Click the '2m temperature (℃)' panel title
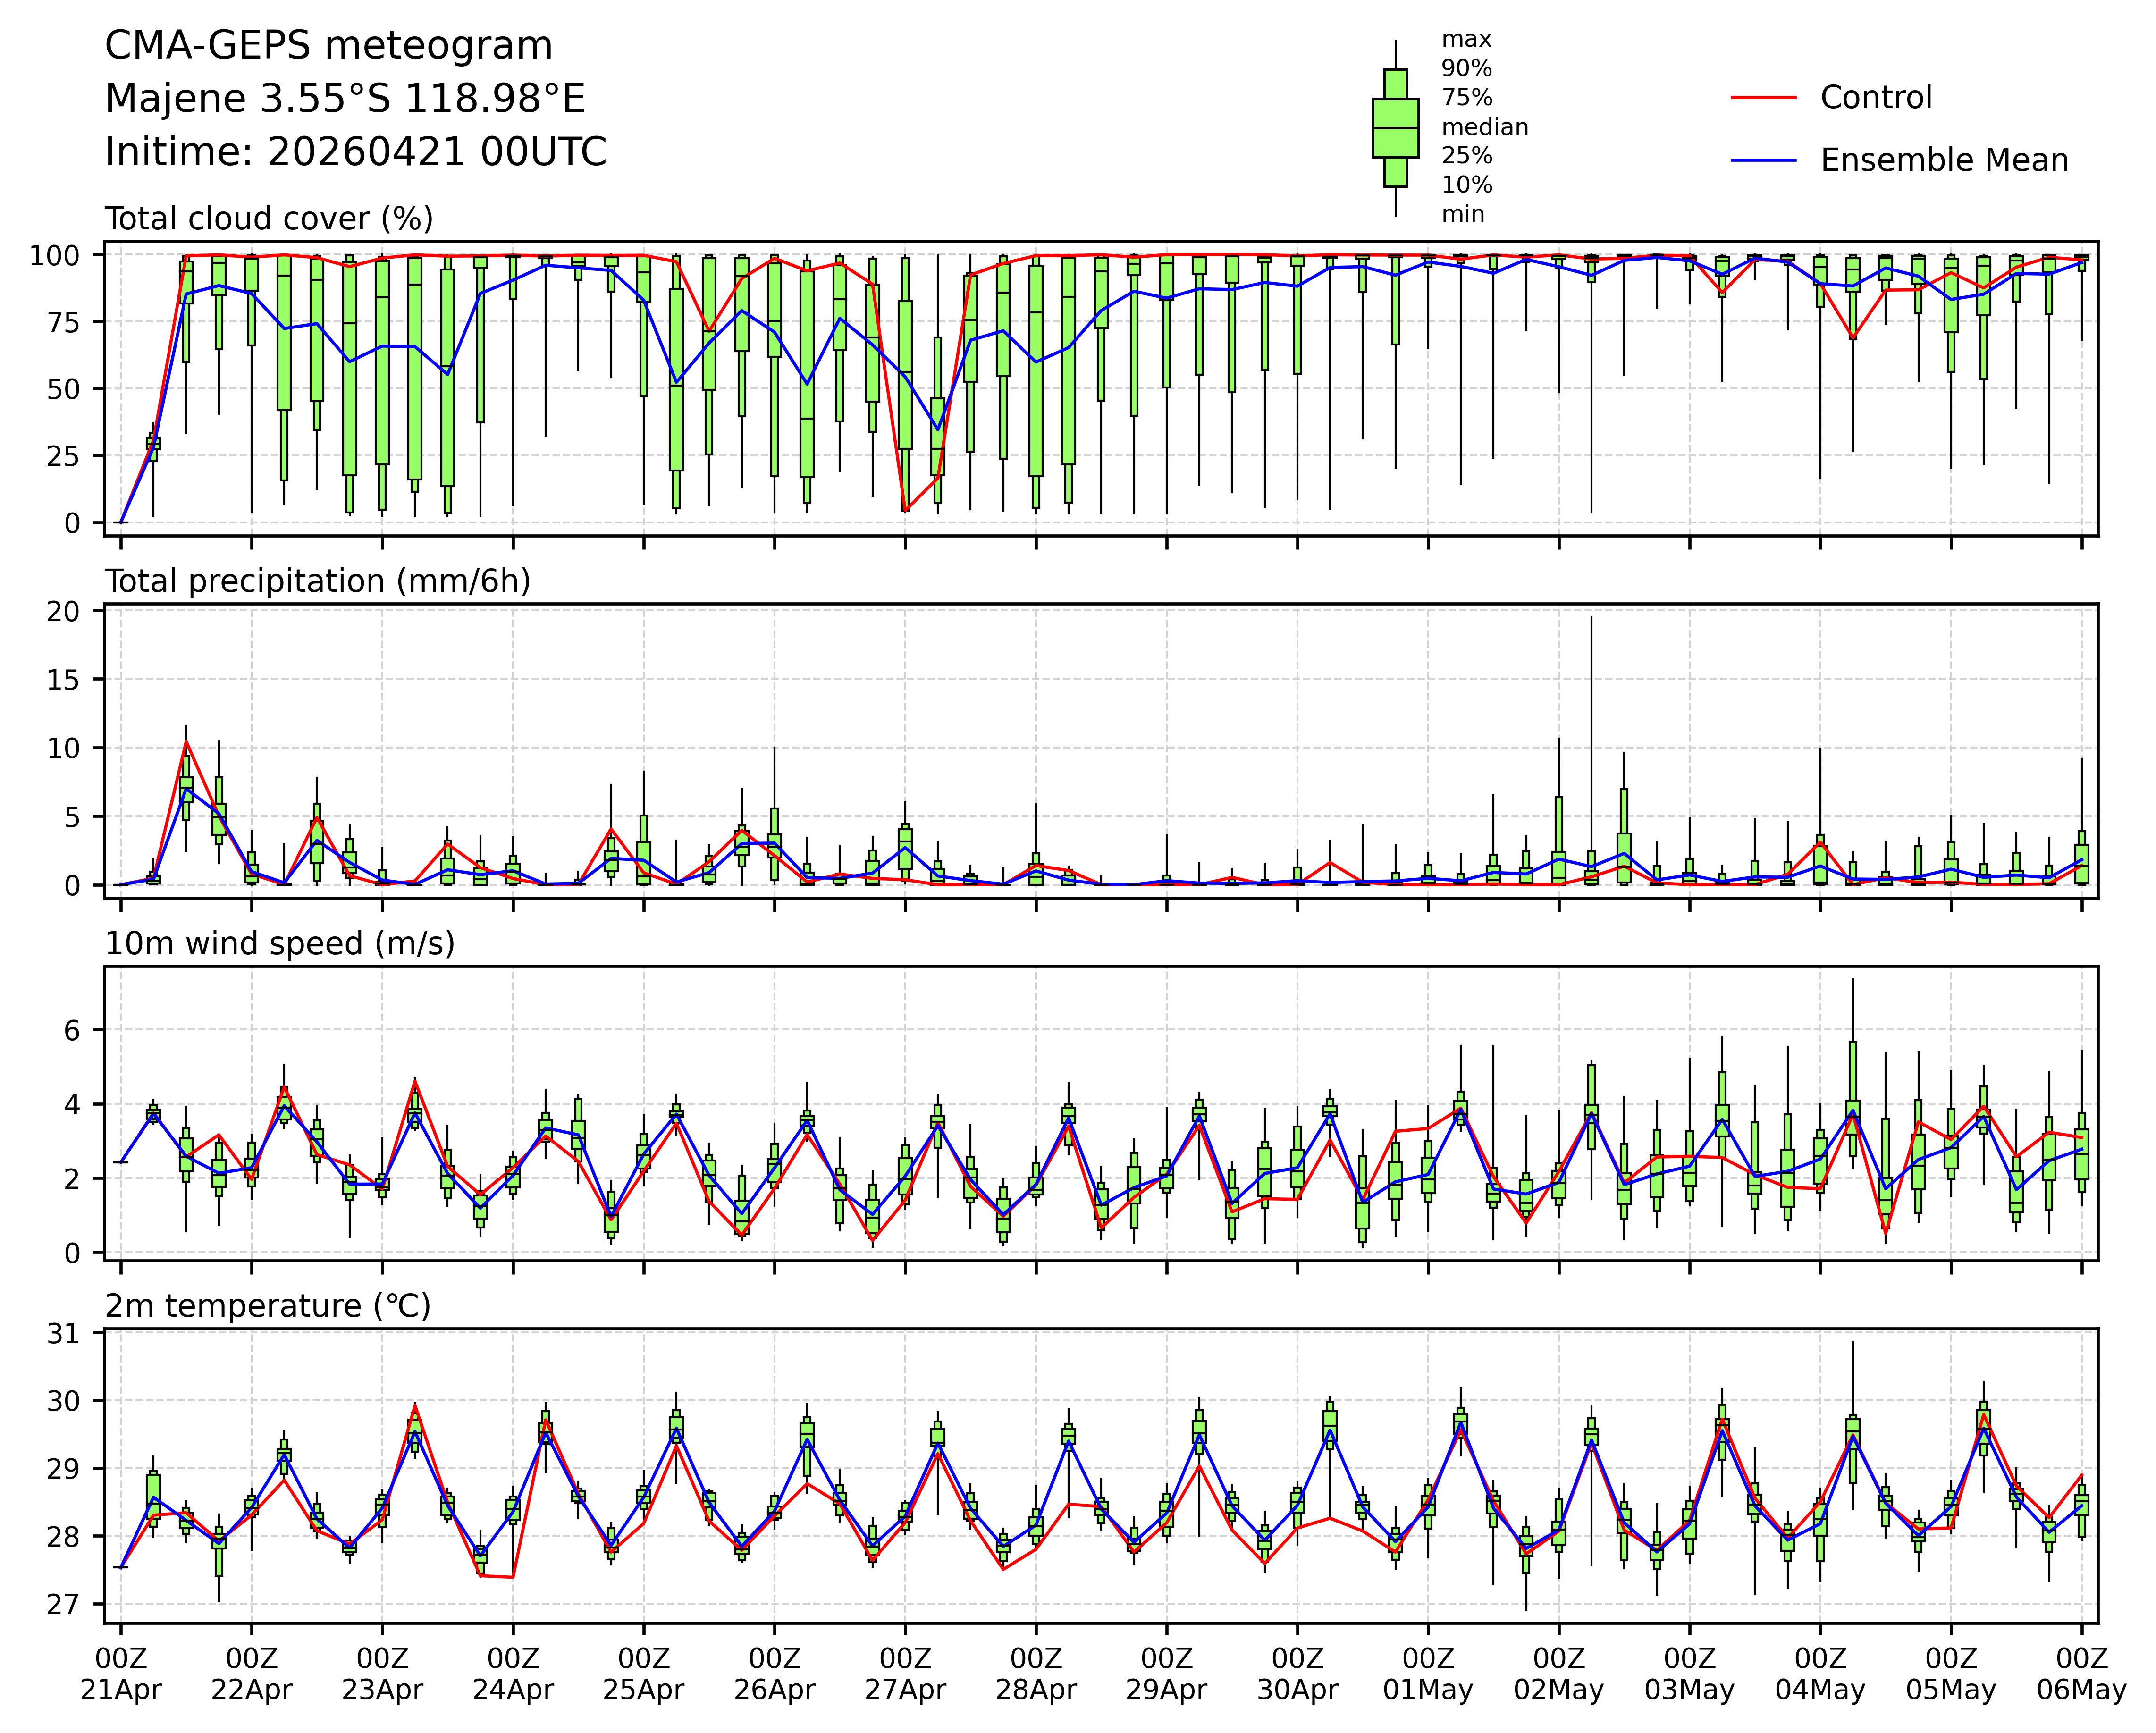Screen dimensions: 2156x1733 pyautogui.click(x=268, y=1306)
